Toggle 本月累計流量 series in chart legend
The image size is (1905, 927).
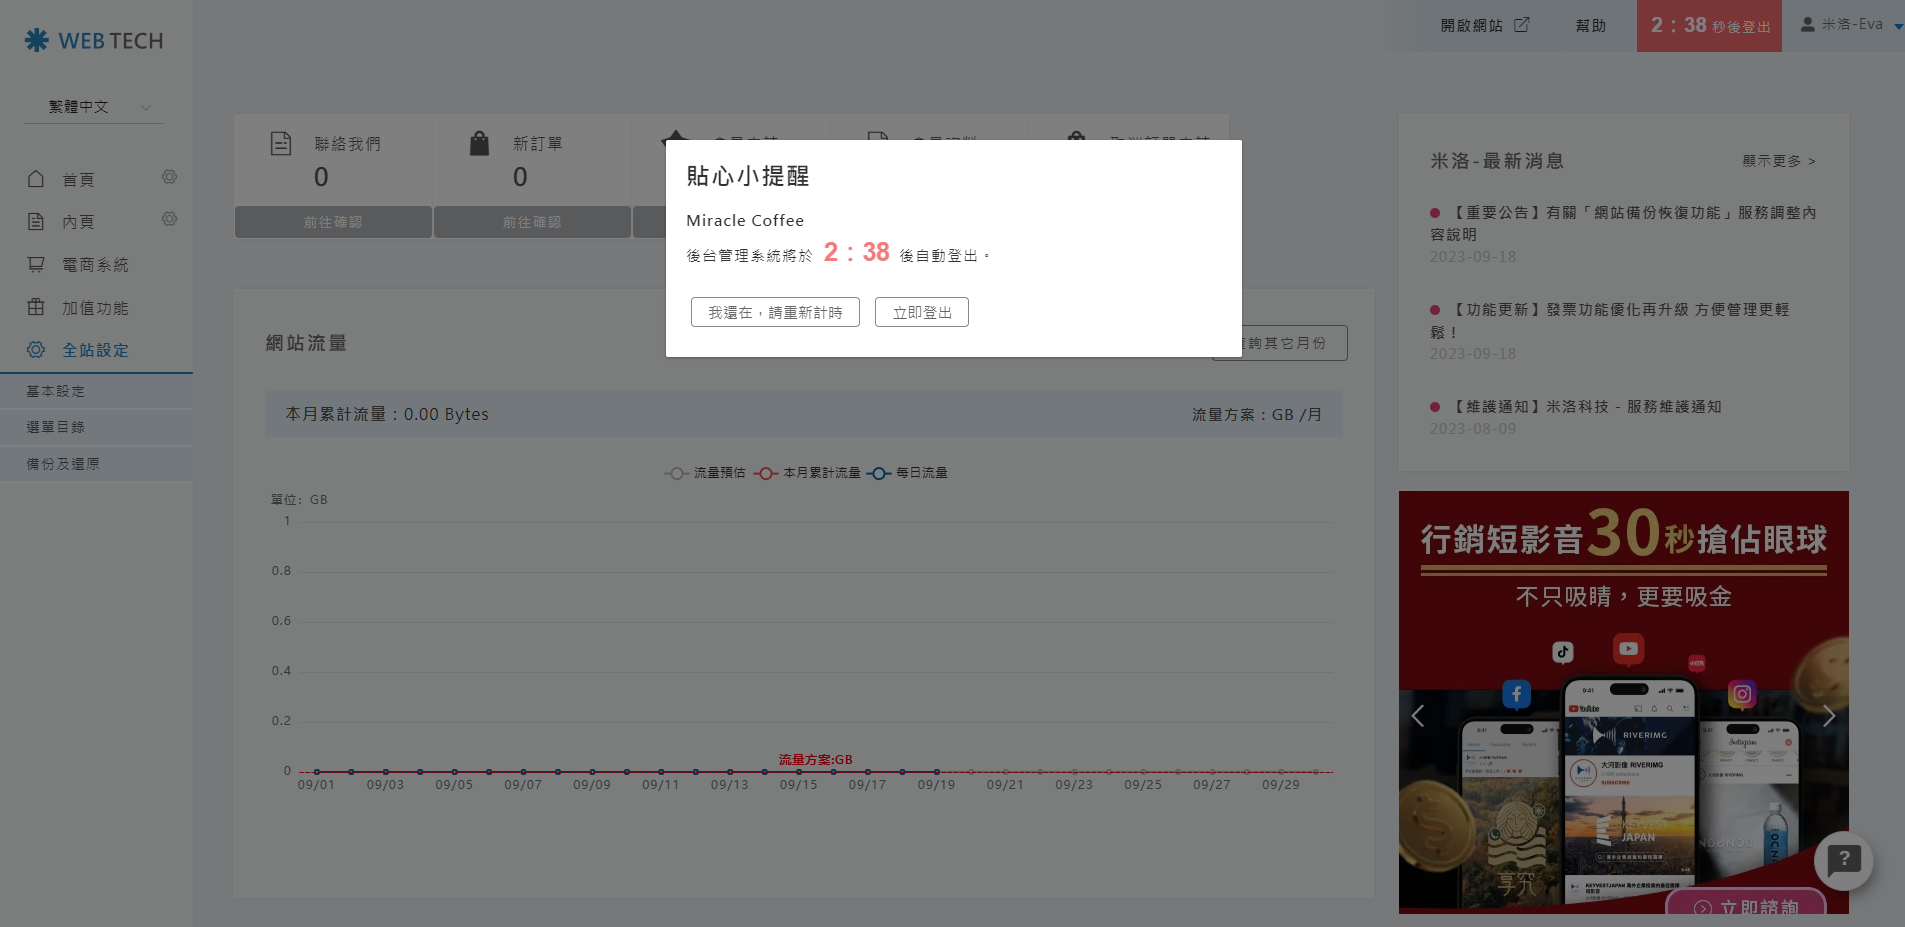tap(807, 473)
